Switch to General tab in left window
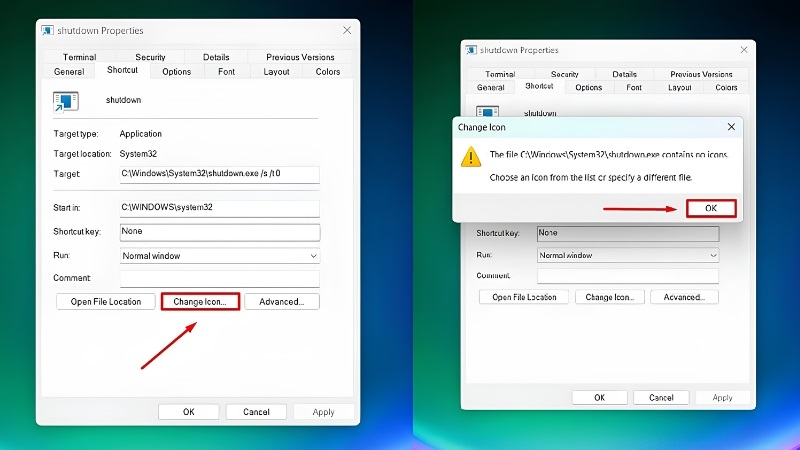Screen dimensions: 800x450 69,71
